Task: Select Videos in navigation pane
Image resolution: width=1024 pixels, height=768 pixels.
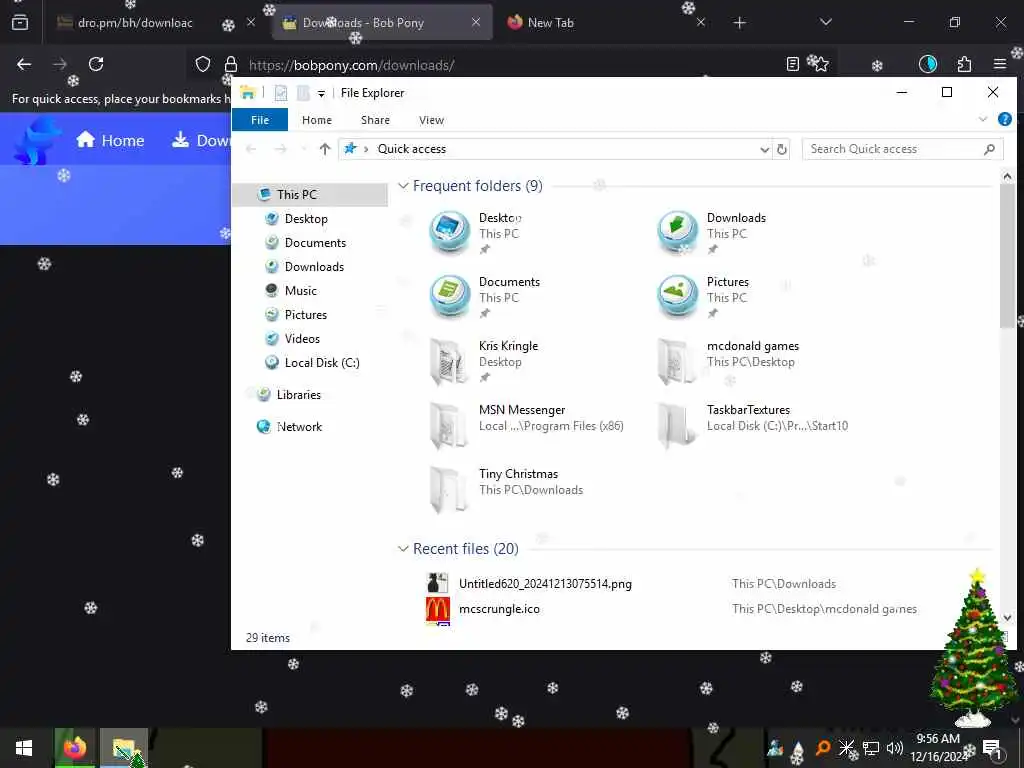Action: coord(302,339)
